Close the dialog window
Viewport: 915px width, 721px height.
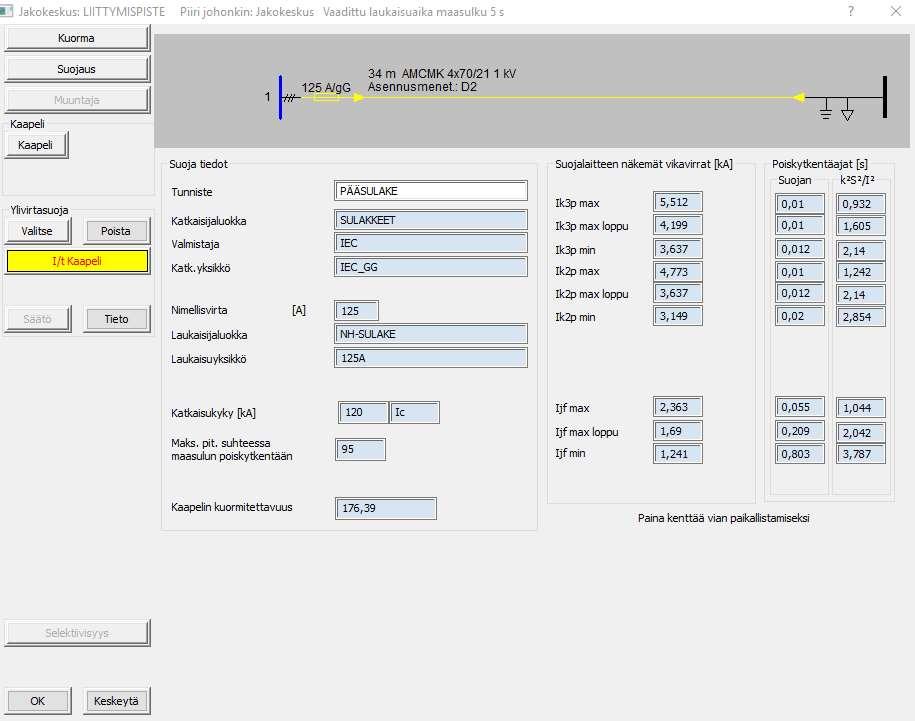click(896, 11)
